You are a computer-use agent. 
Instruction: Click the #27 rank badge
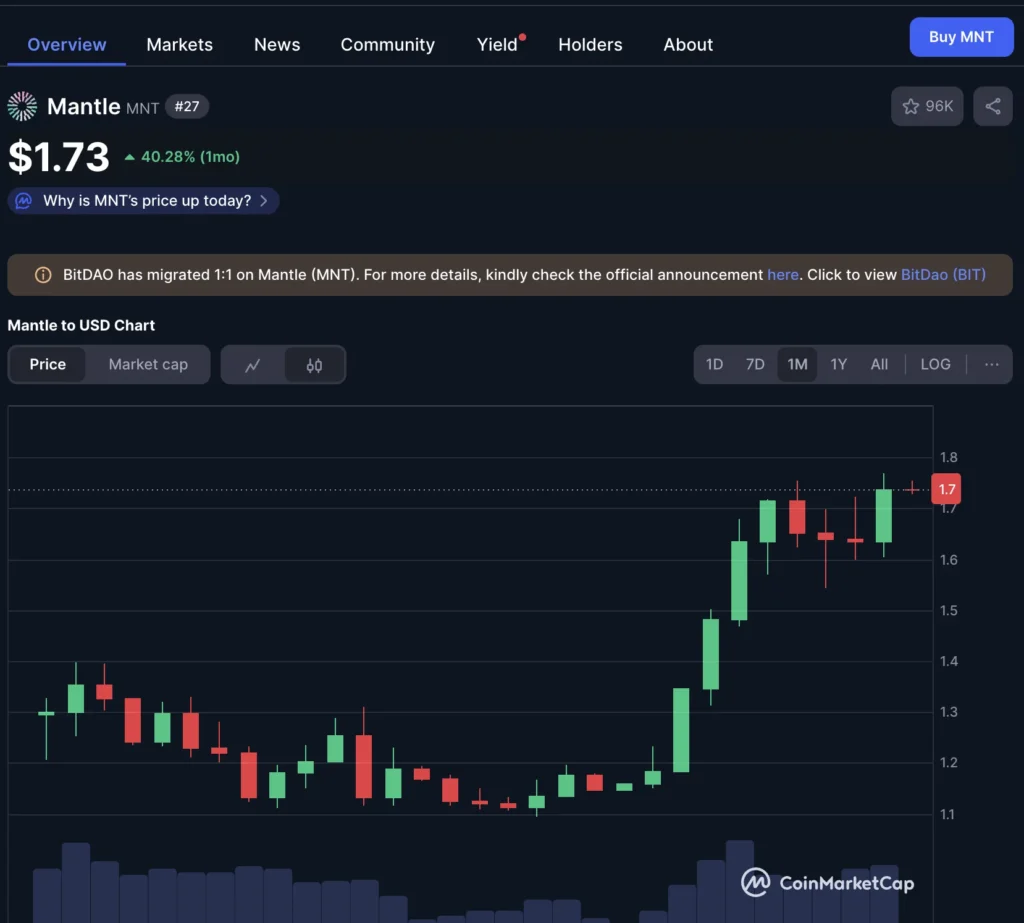[187, 106]
